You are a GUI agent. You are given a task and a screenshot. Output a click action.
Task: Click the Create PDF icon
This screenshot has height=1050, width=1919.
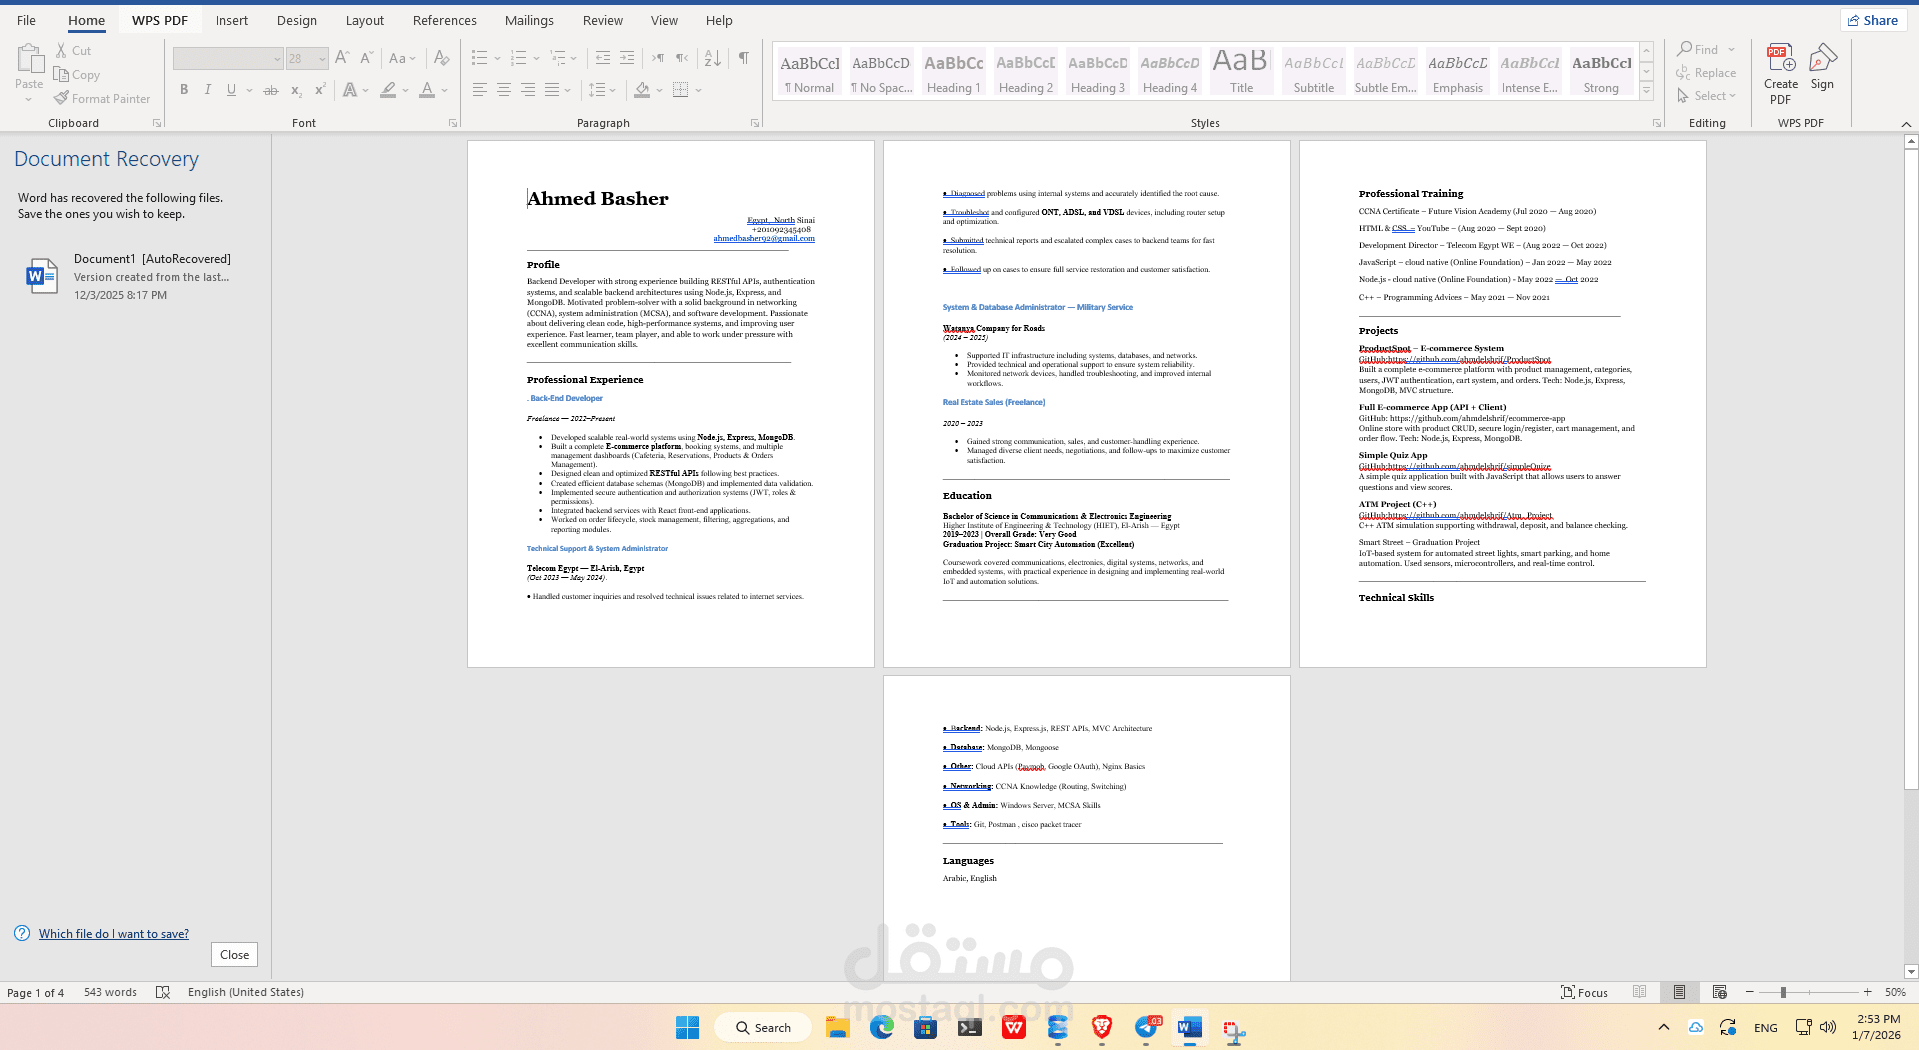(x=1780, y=74)
